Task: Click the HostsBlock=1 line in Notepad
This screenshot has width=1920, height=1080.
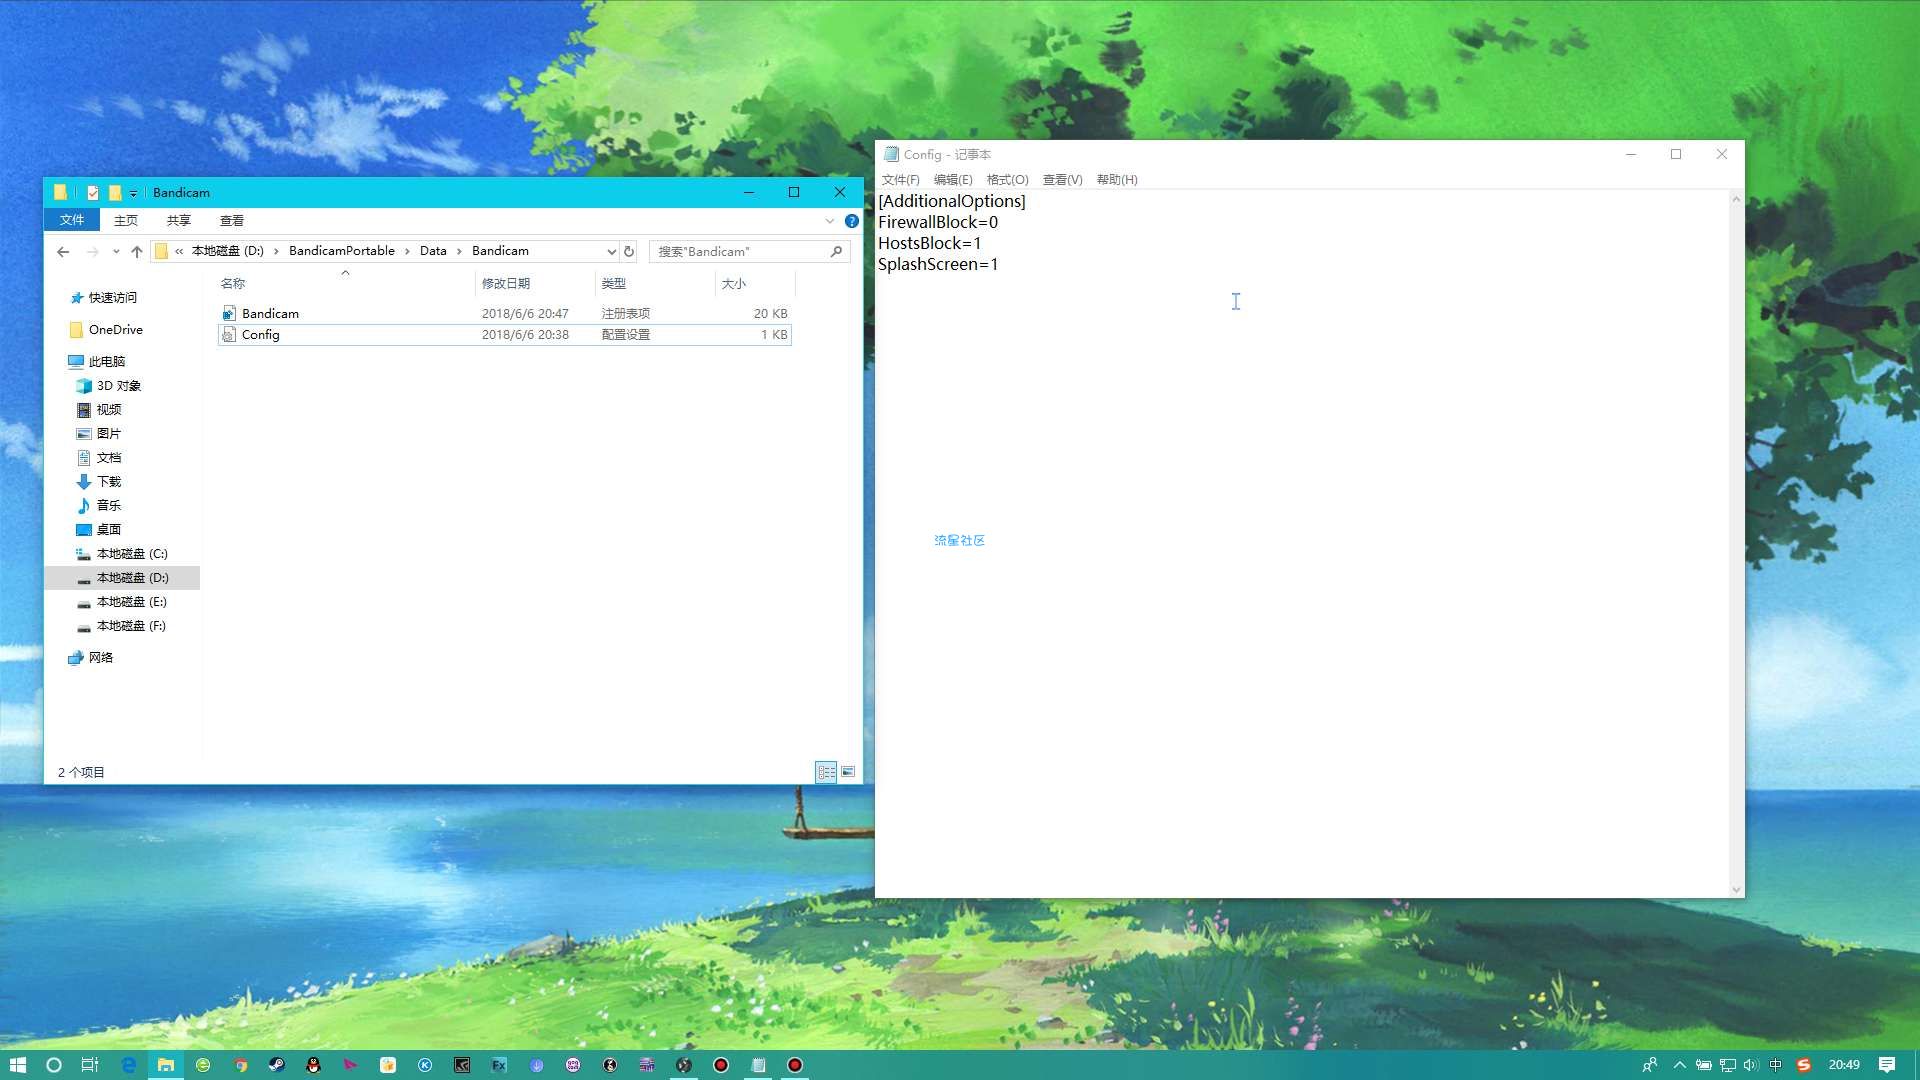Action: click(x=929, y=243)
